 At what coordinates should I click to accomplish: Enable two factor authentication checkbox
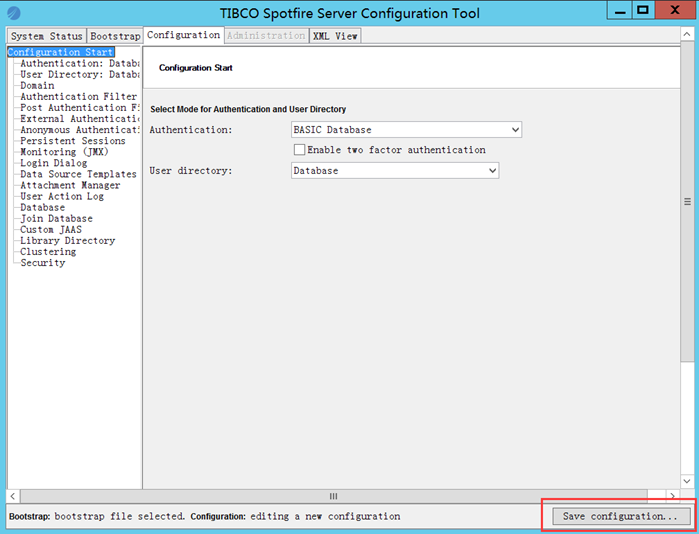(x=299, y=150)
